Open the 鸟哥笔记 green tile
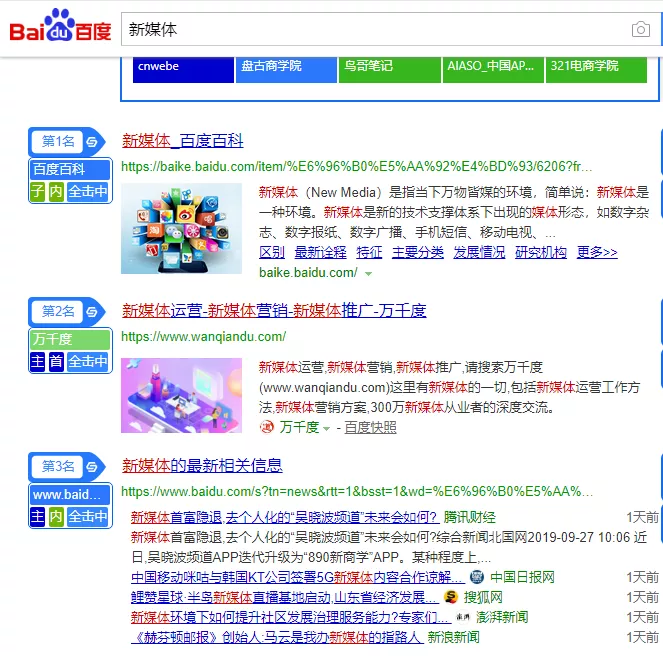Screen dimensions: 663x659 pos(390,70)
